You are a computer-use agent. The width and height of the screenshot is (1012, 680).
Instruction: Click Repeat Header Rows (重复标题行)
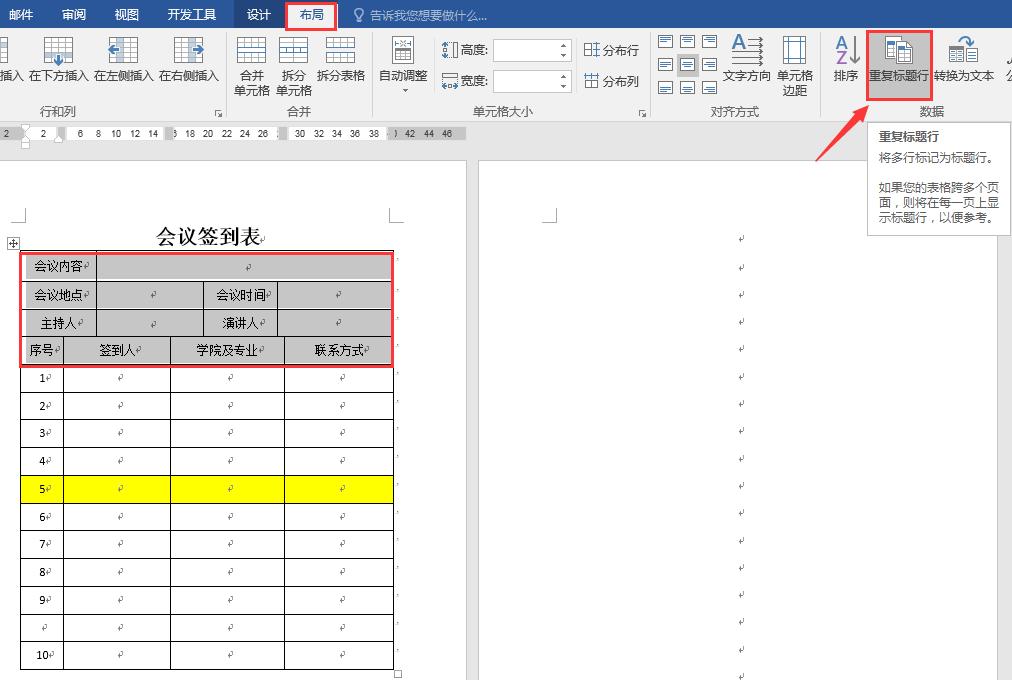pos(897,62)
